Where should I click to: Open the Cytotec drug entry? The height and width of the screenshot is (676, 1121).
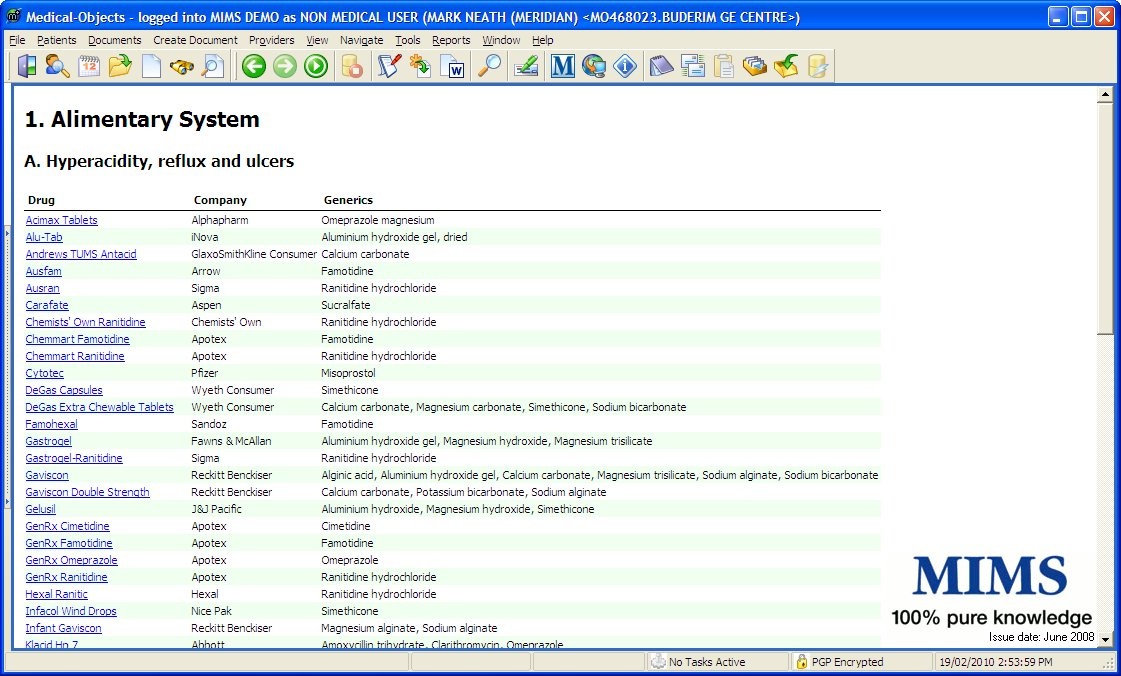click(x=44, y=373)
